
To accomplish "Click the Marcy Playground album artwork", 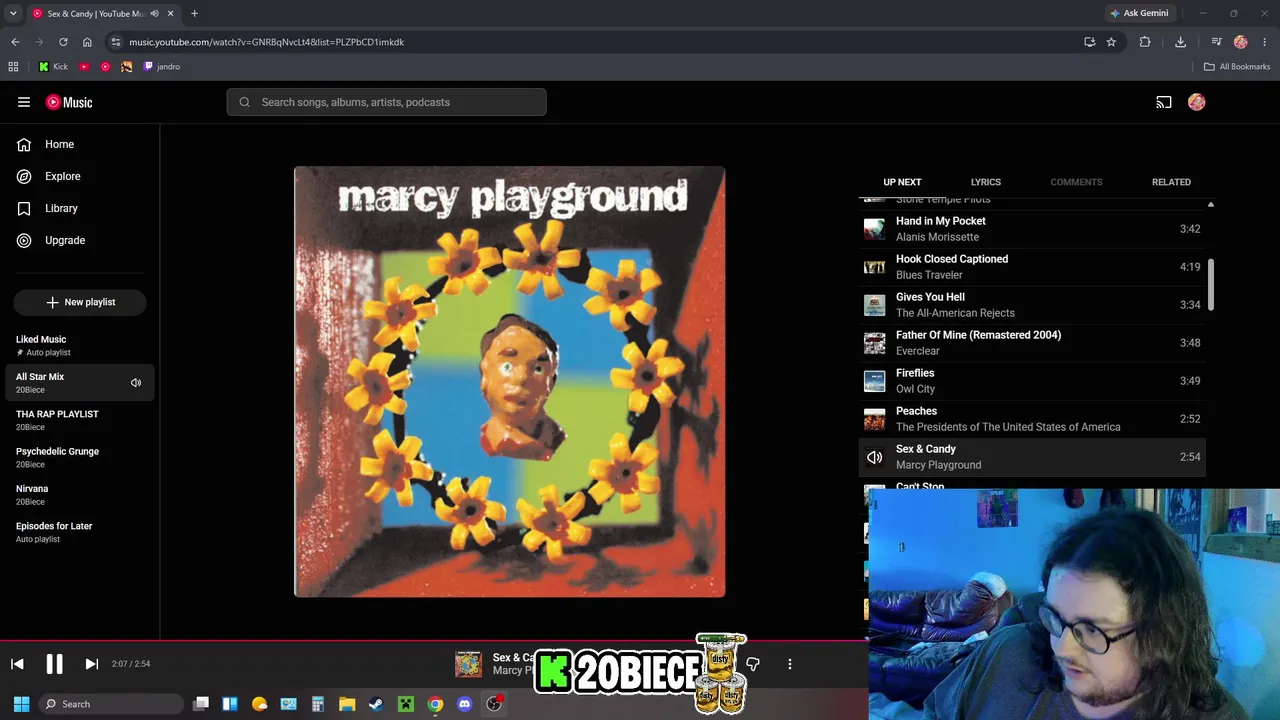I will [x=509, y=382].
